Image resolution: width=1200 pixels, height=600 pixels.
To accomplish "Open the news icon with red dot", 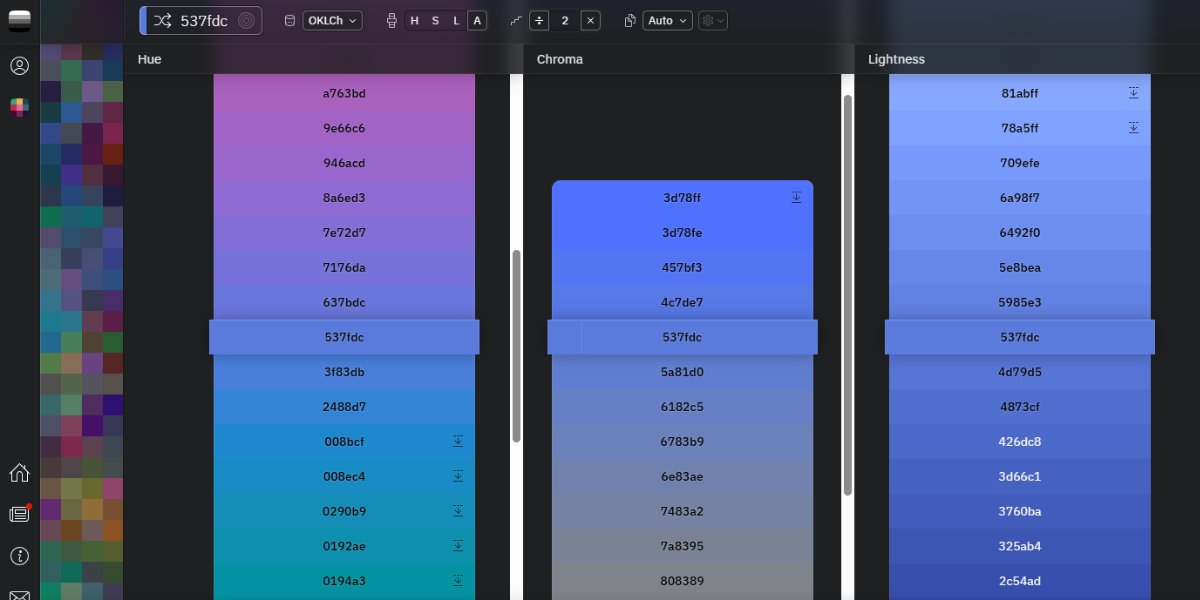I will point(19,514).
